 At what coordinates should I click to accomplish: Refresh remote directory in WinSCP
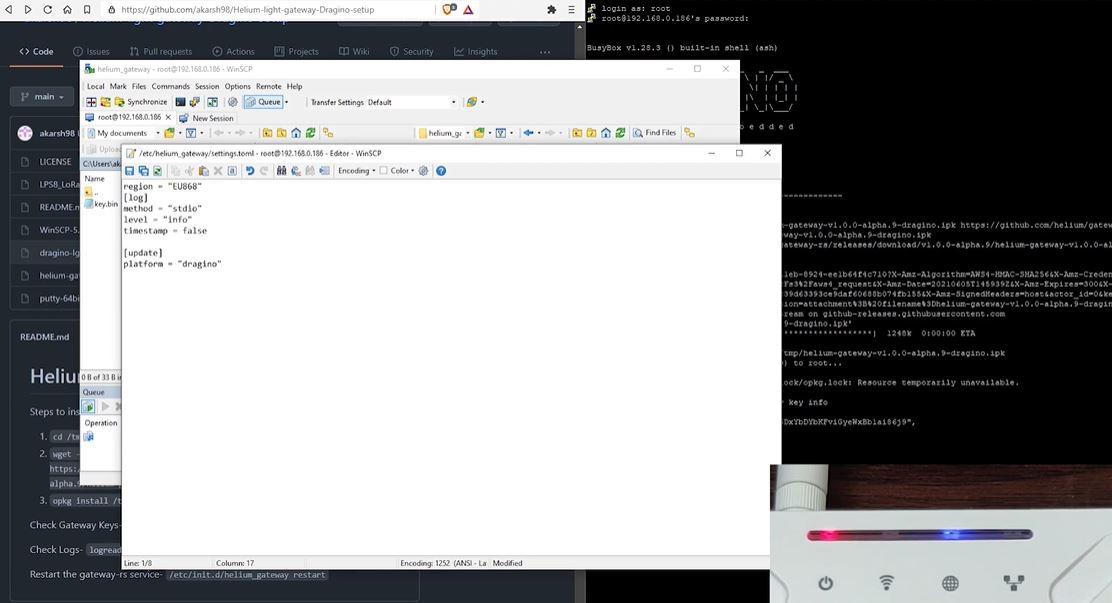(621, 133)
